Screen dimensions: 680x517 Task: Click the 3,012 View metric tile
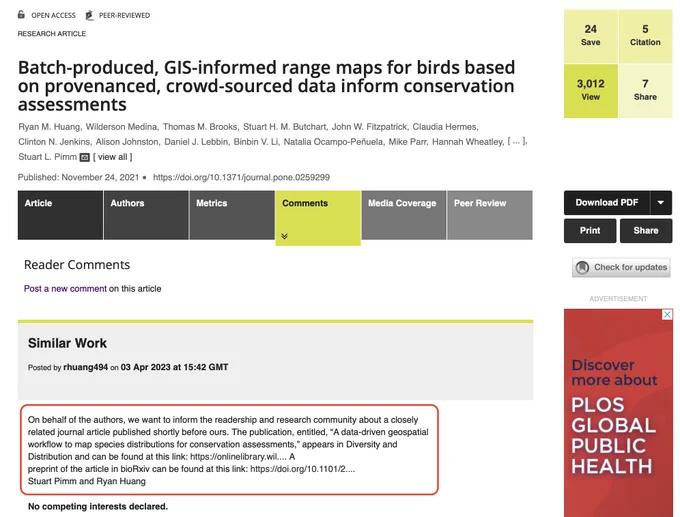(591, 91)
